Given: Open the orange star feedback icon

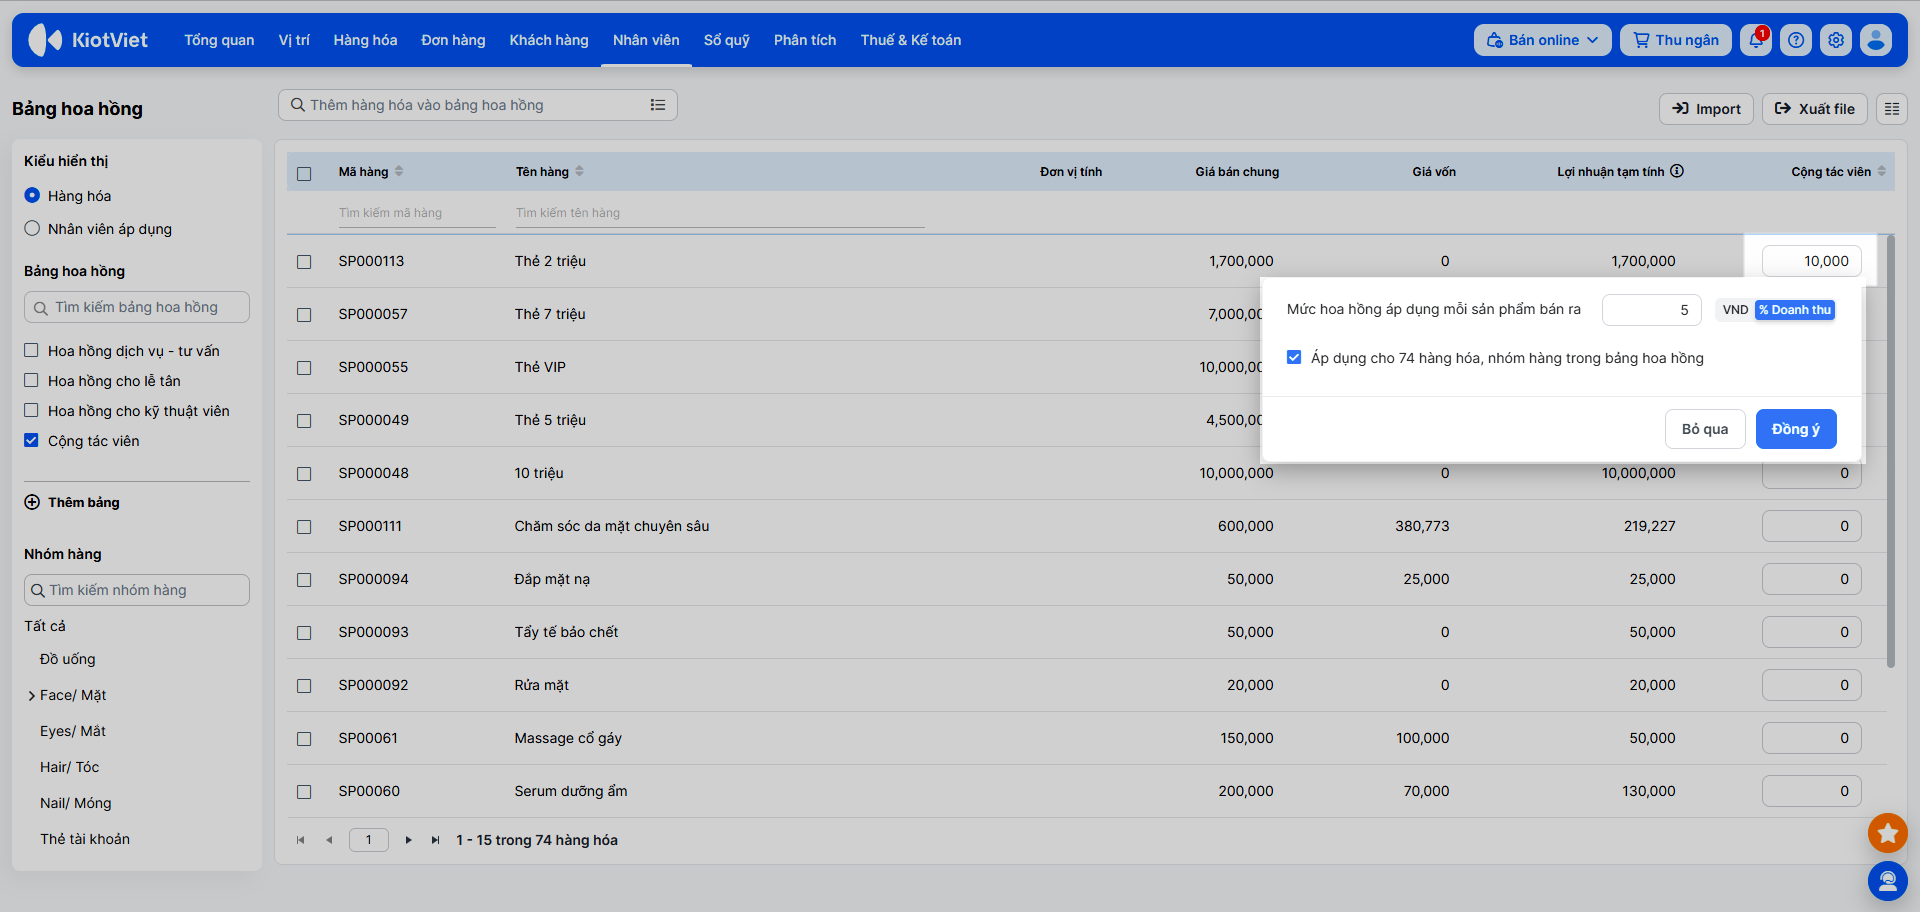Looking at the screenshot, I should click(x=1887, y=832).
